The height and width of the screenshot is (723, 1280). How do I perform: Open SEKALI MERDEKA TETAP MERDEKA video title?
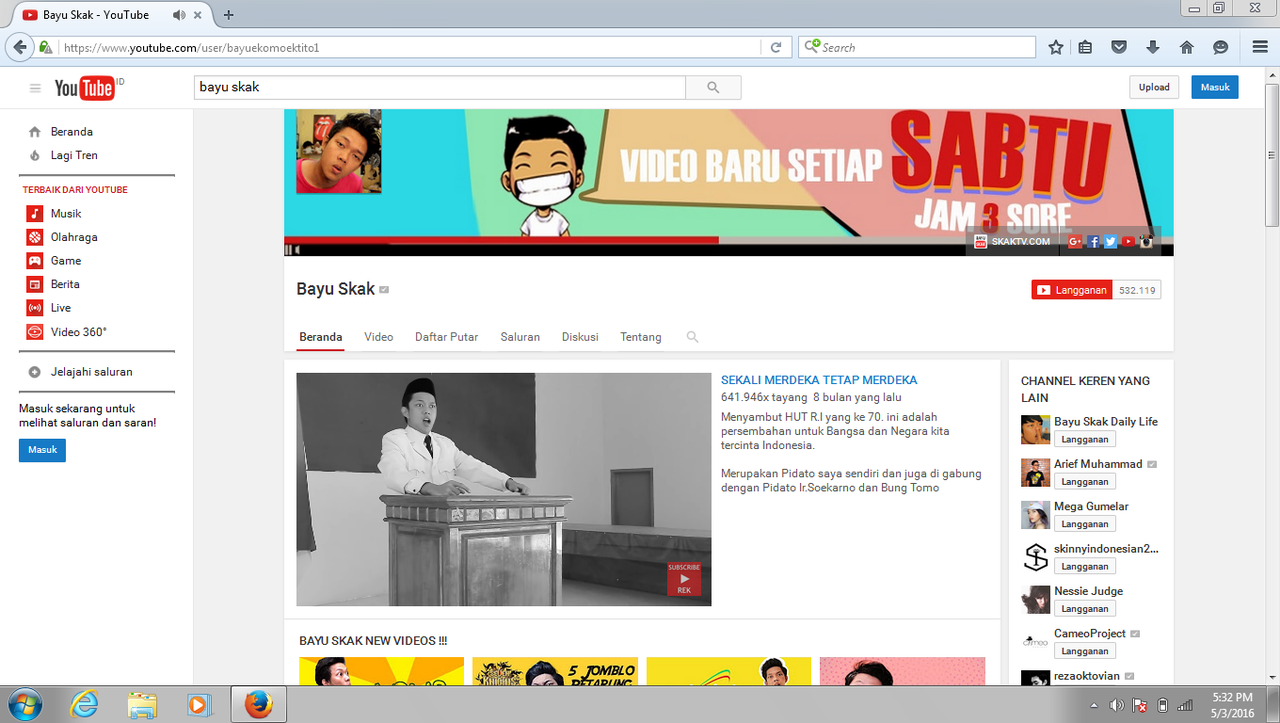819,380
